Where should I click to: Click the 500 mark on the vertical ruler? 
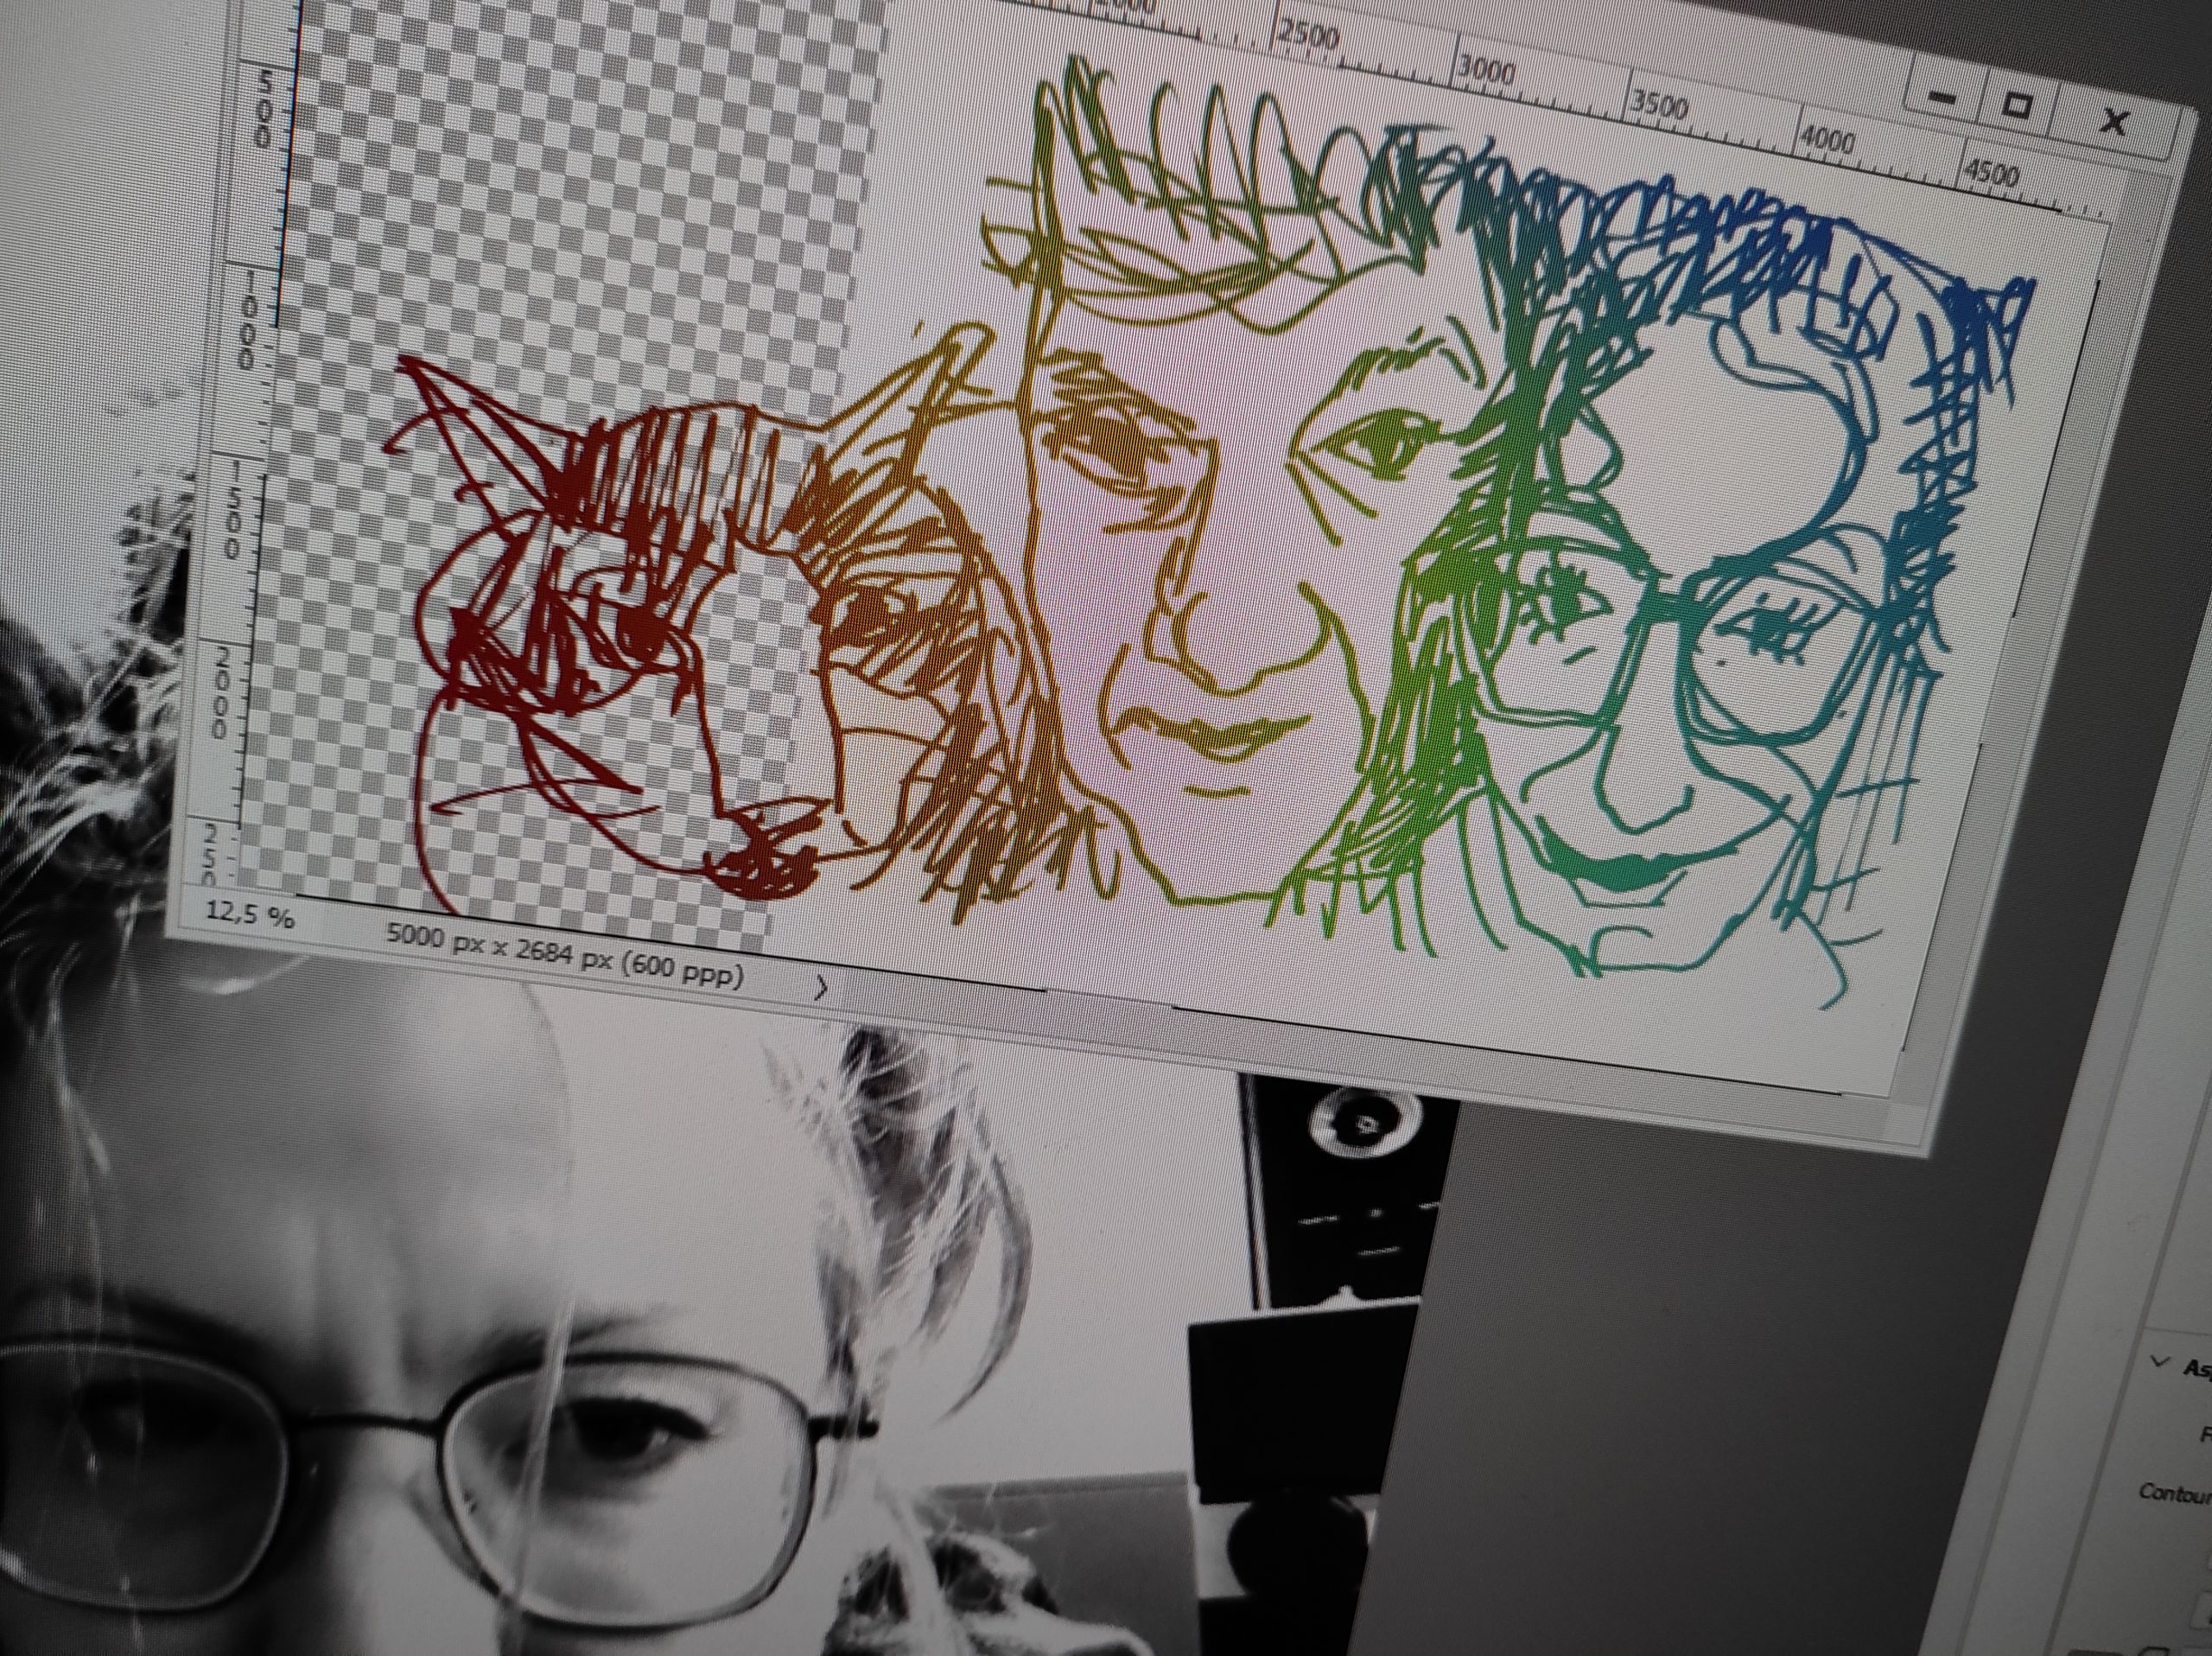tap(262, 109)
